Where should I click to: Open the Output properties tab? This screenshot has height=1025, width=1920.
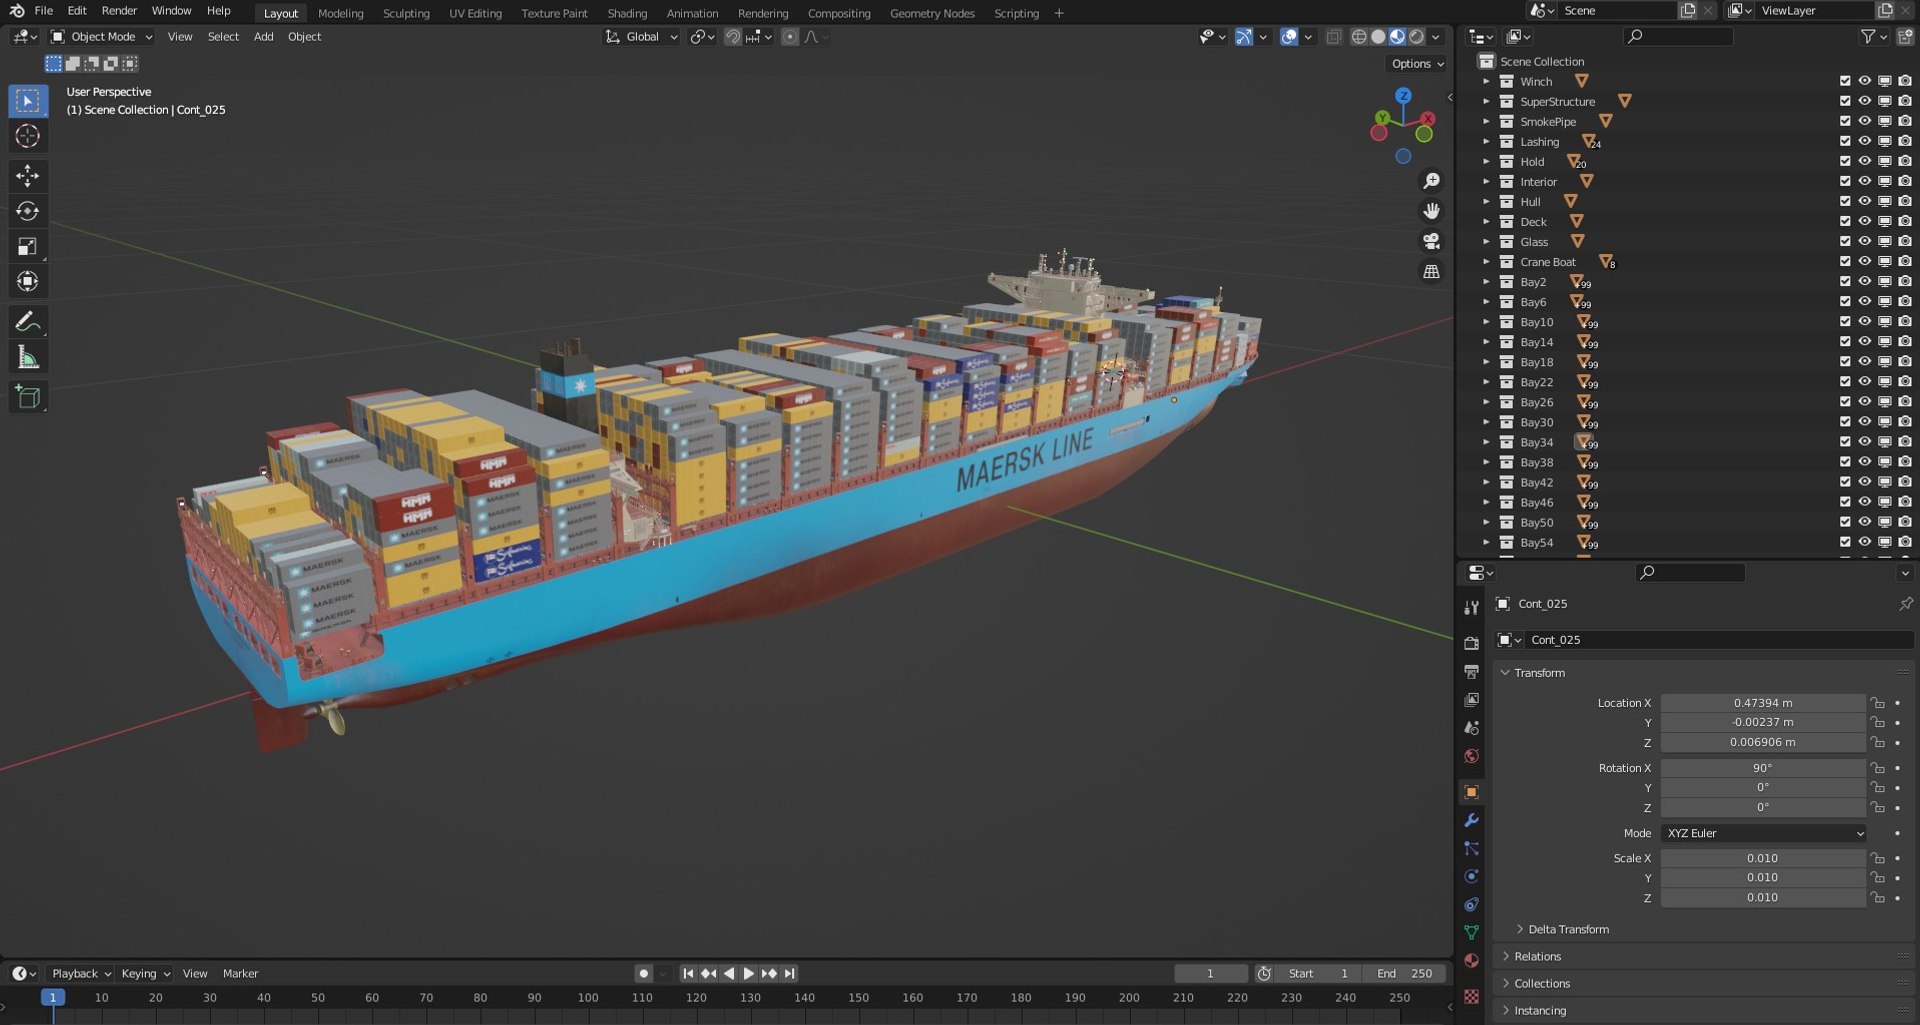[1471, 671]
